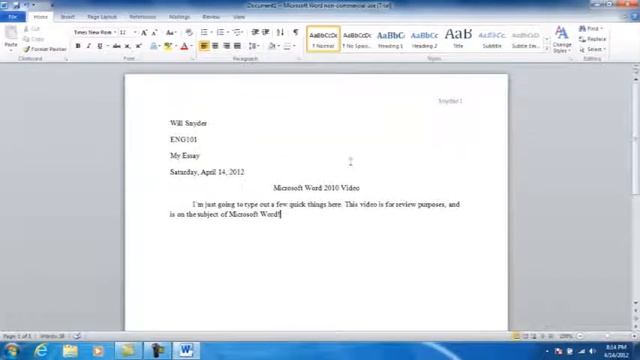This screenshot has height=360, width=640.
Task: Apply strikethrough with the abc icon
Action: point(117,46)
